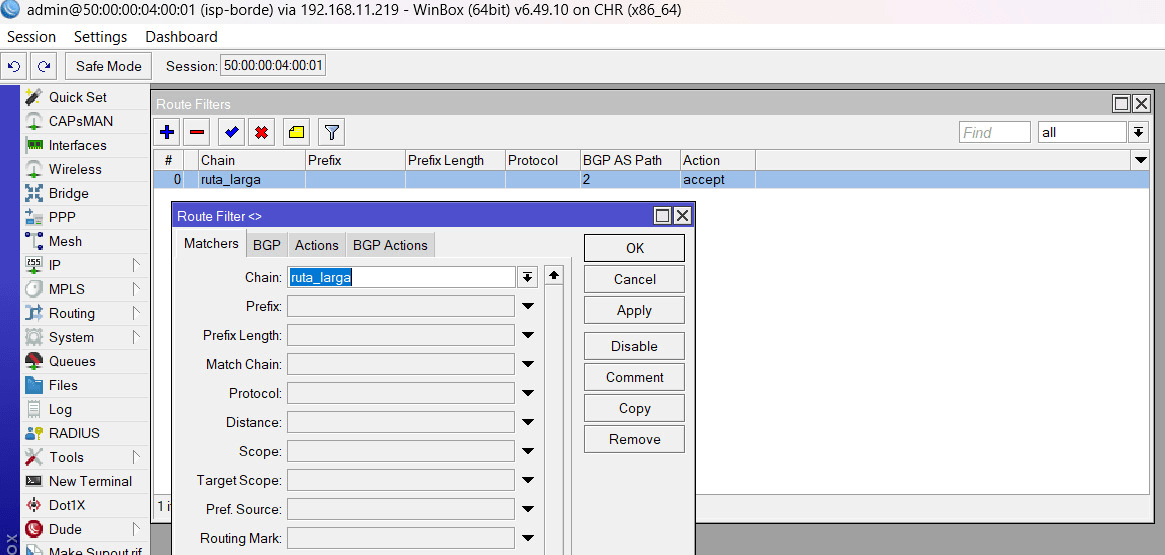The image size is (1165, 555).
Task: Expand the Tools submenu
Action: (136, 457)
